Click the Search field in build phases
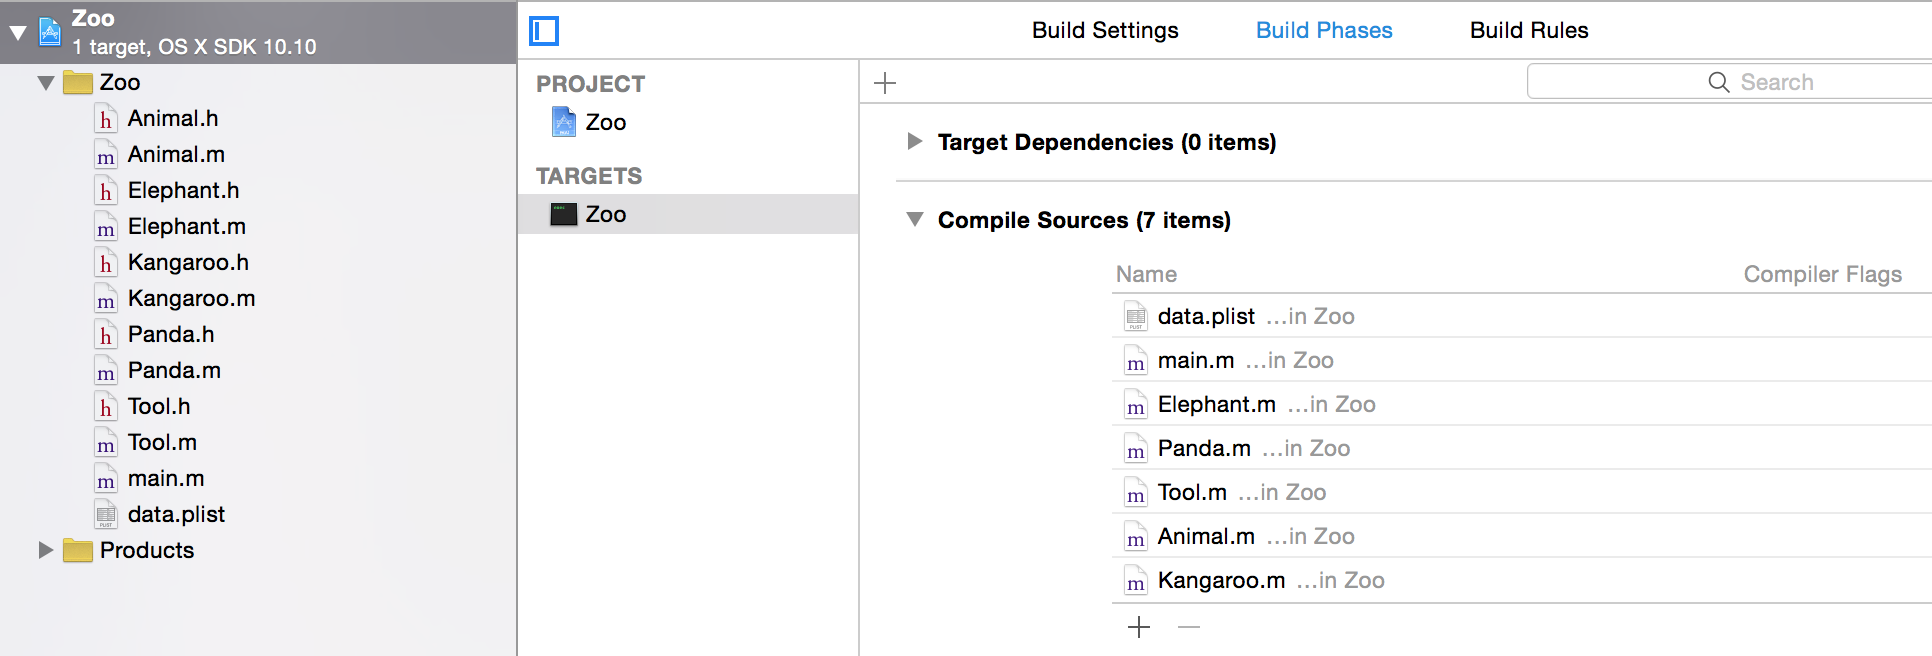1932x656 pixels. click(x=1730, y=82)
